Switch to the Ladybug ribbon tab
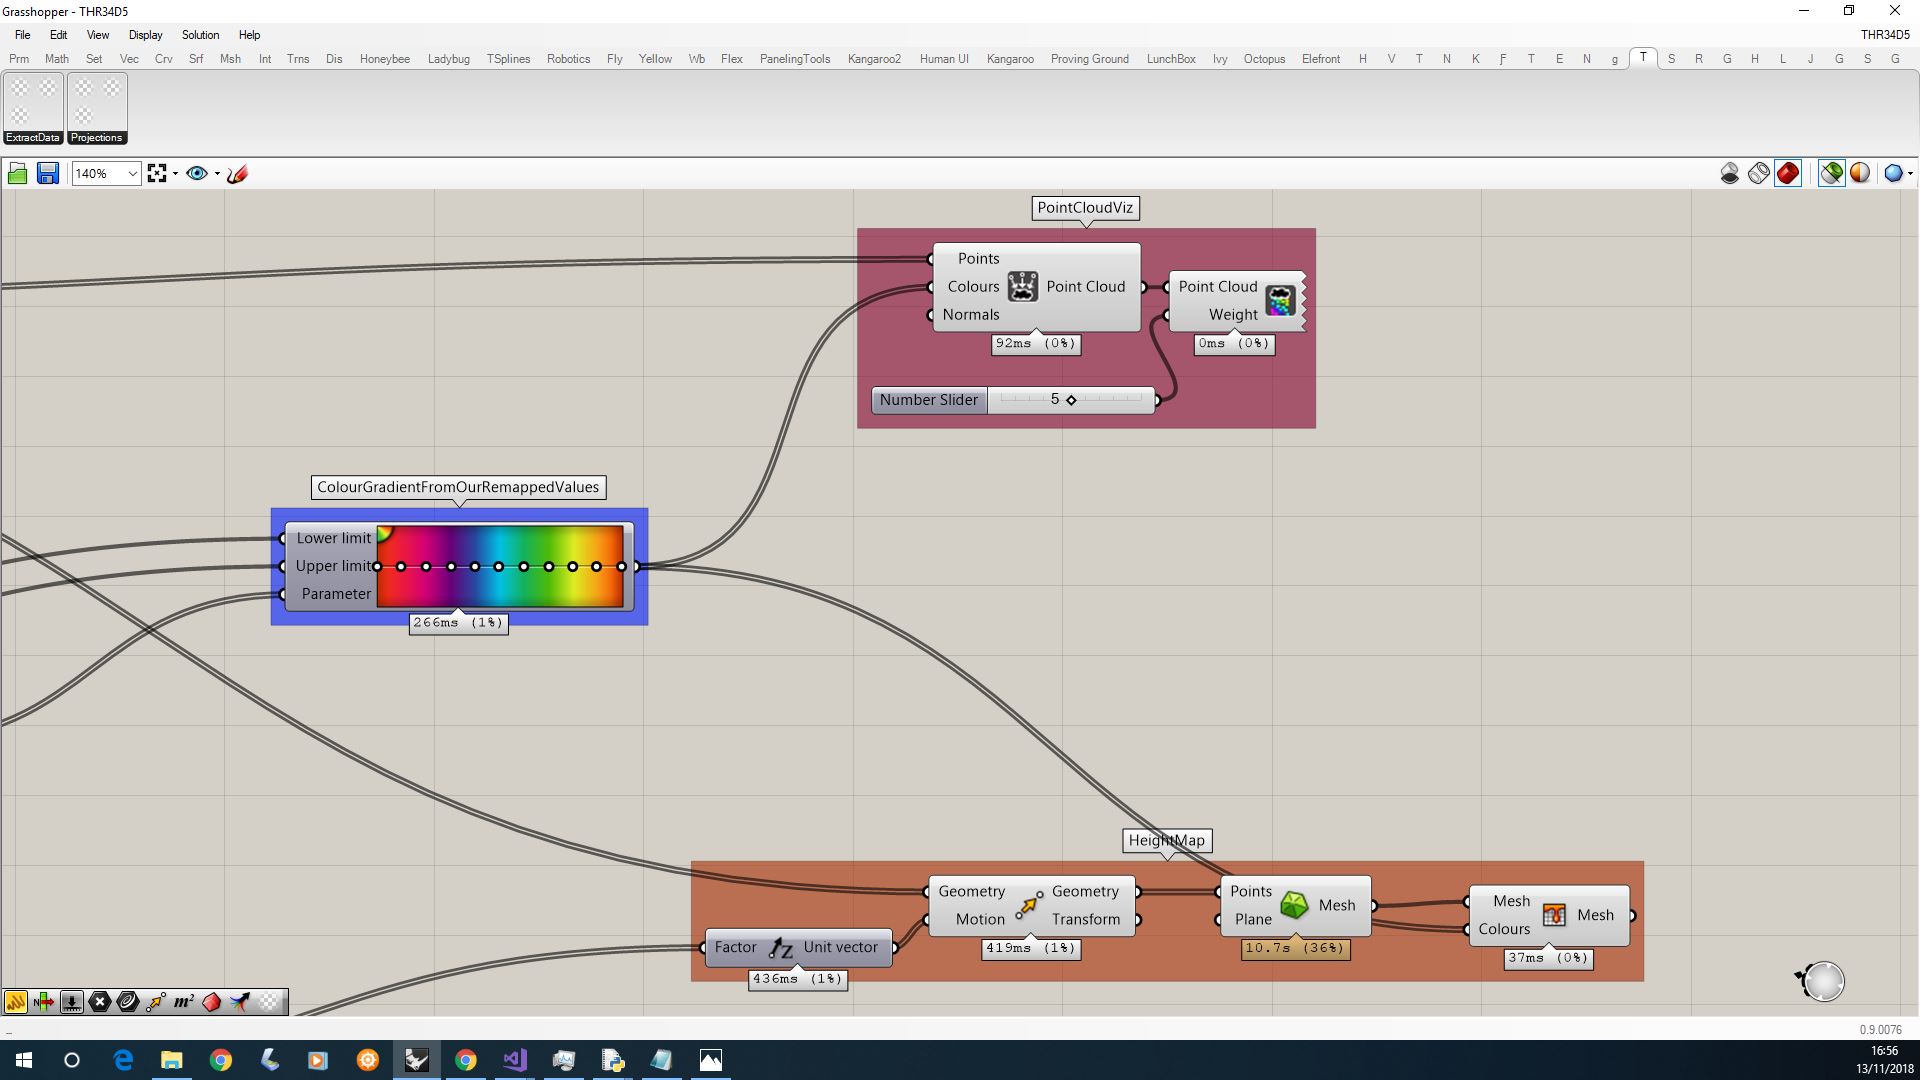This screenshot has height=1080, width=1920. (x=449, y=58)
